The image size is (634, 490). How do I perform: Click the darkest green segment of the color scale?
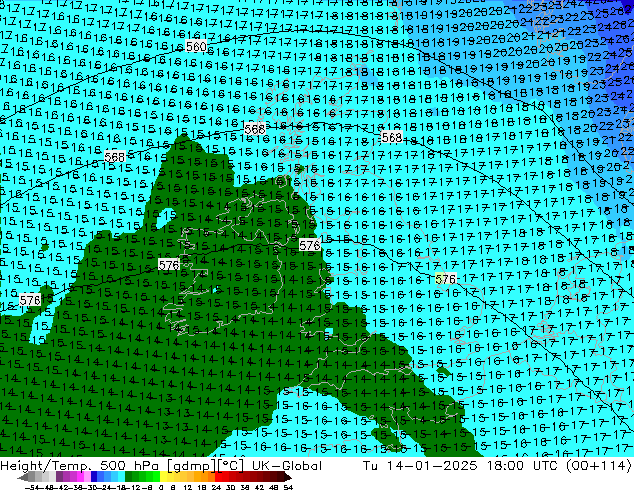[x=128, y=477]
